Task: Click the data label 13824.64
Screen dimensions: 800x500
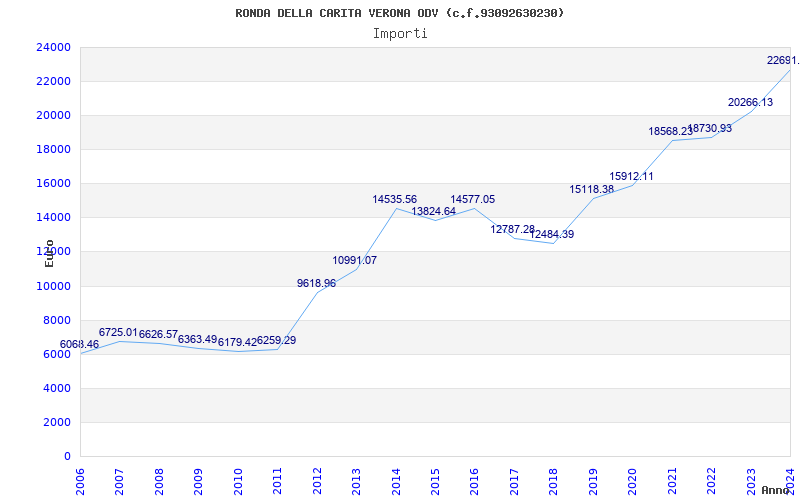Action: 434,211
